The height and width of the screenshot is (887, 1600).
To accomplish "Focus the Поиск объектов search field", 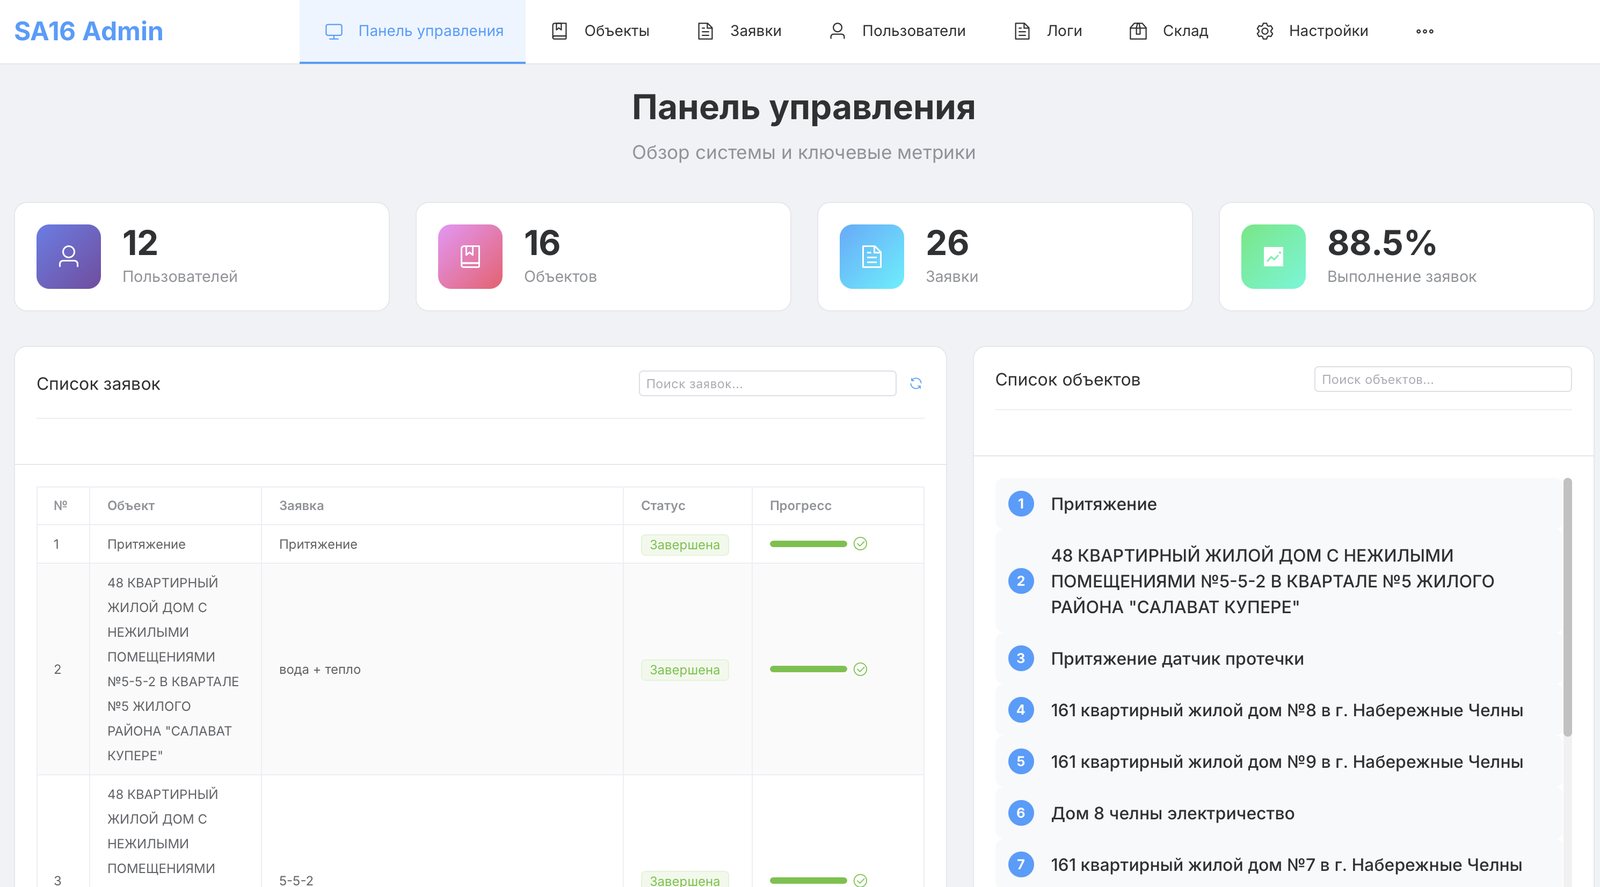I will 1443,379.
